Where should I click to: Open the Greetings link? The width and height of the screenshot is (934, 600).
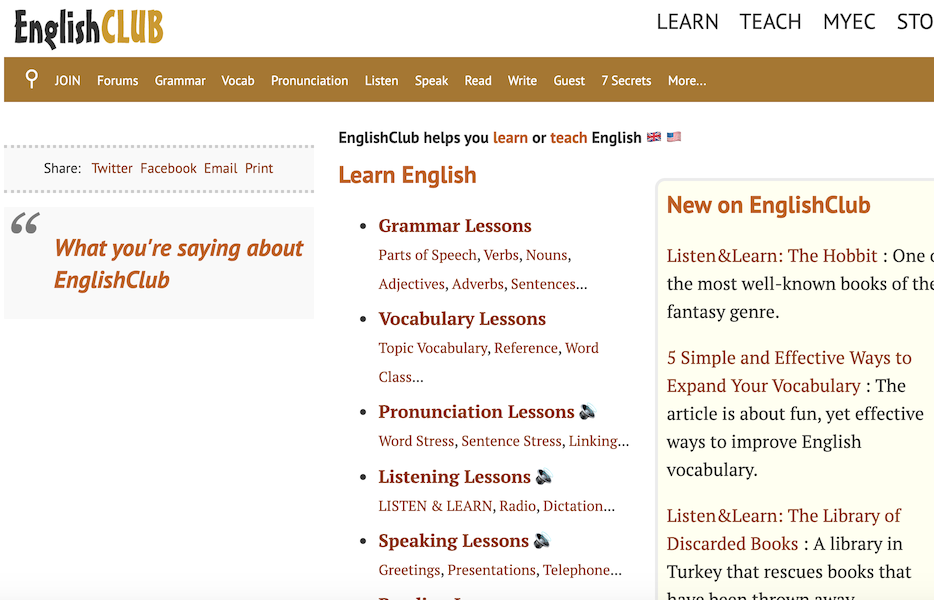coord(409,570)
